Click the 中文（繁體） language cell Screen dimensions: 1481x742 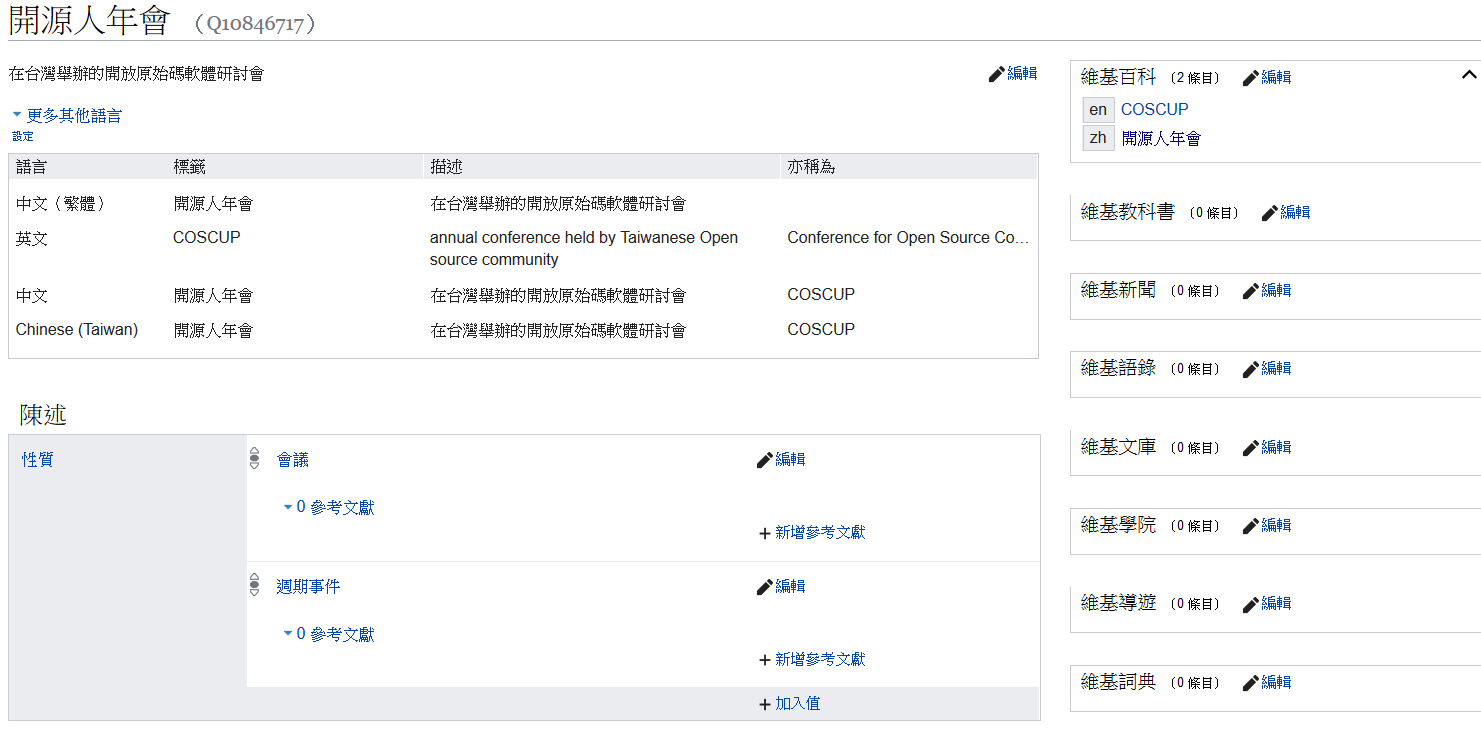(61, 204)
